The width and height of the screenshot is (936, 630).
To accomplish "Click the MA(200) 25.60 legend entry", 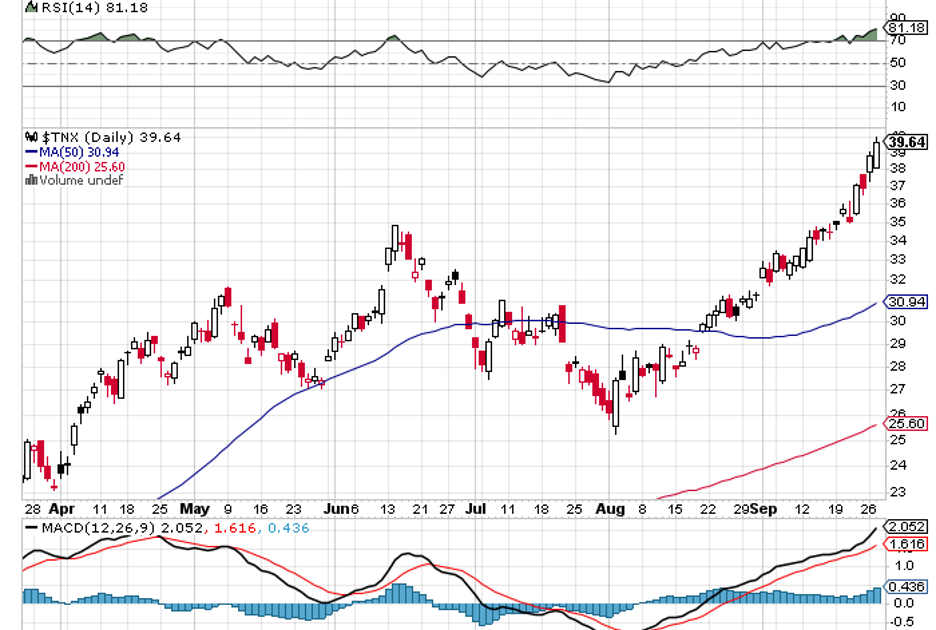I will click(x=82, y=166).
